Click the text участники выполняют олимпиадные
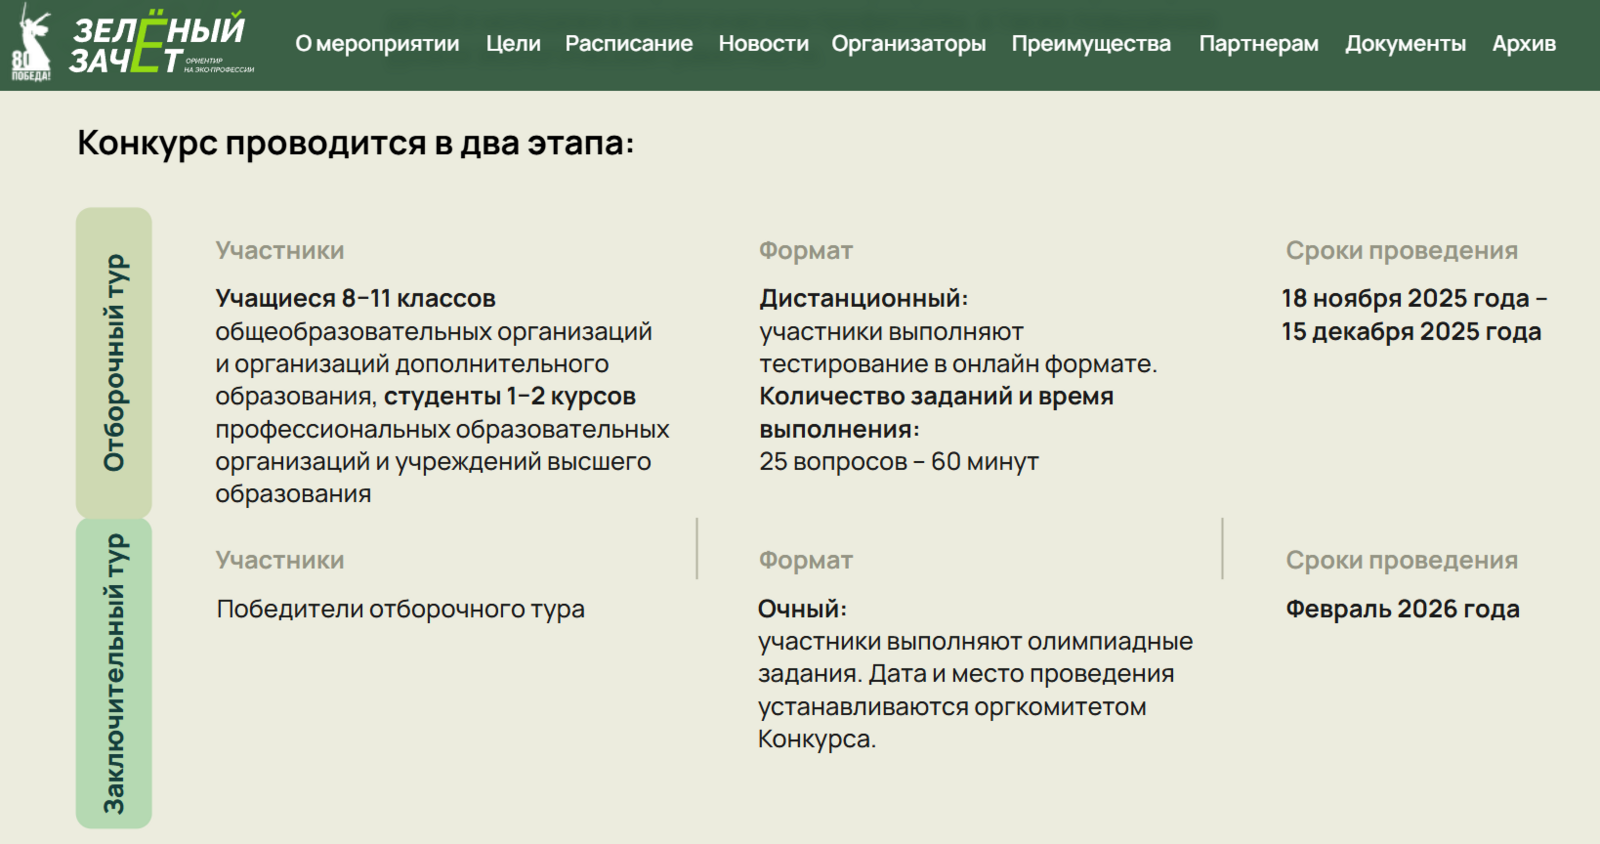 coord(976,642)
